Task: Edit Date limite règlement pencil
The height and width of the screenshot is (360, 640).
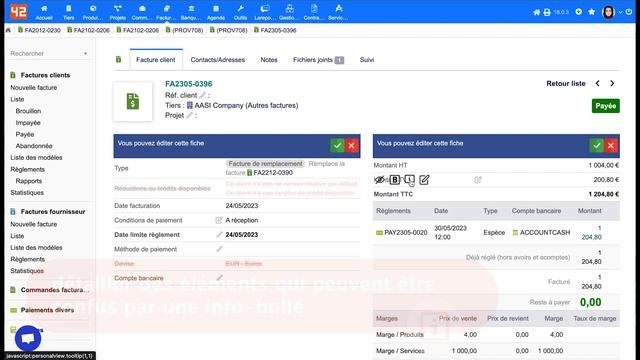Action: click(219, 234)
